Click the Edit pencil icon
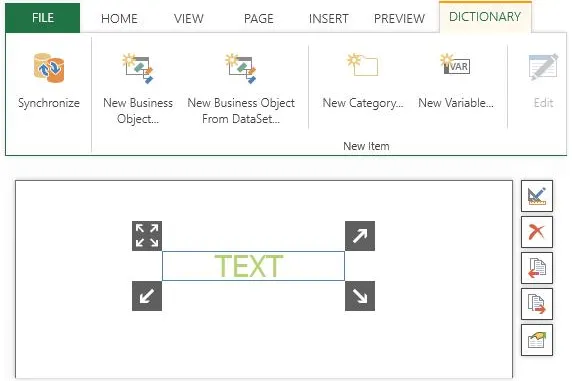572x381 pixels. click(x=544, y=67)
